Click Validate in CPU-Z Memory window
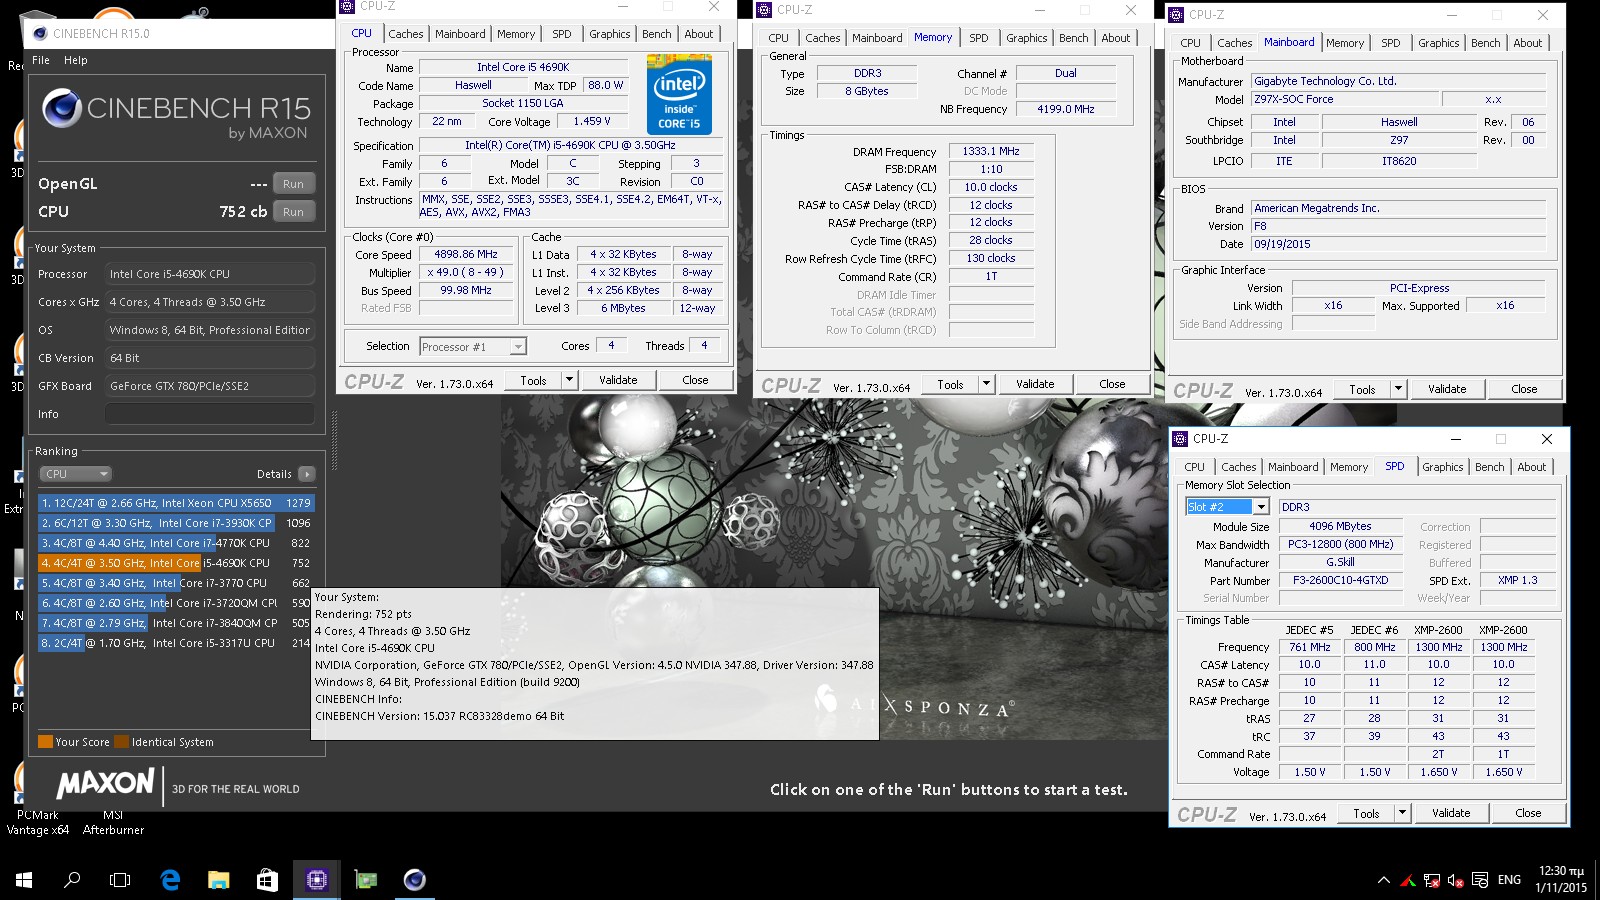Image resolution: width=1600 pixels, height=900 pixels. tap(1035, 384)
